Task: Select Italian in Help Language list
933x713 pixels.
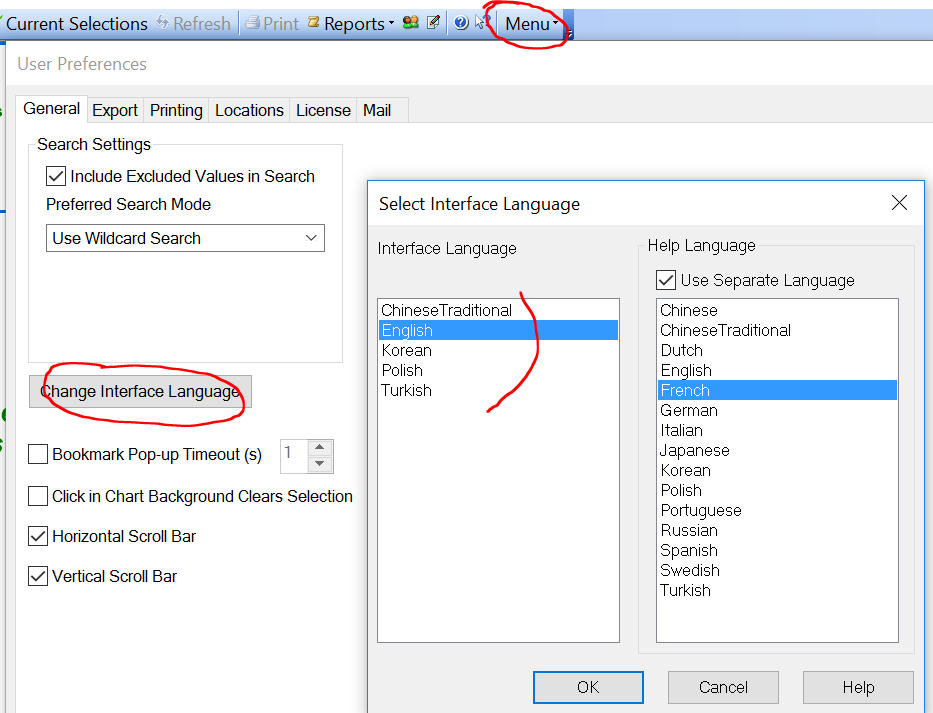Action: 777,430
